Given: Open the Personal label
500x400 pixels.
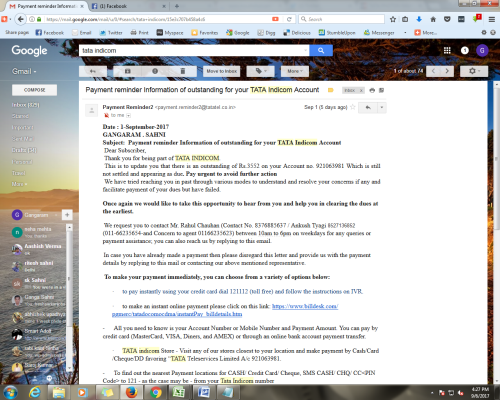Looking at the screenshot, I should [22, 162].
